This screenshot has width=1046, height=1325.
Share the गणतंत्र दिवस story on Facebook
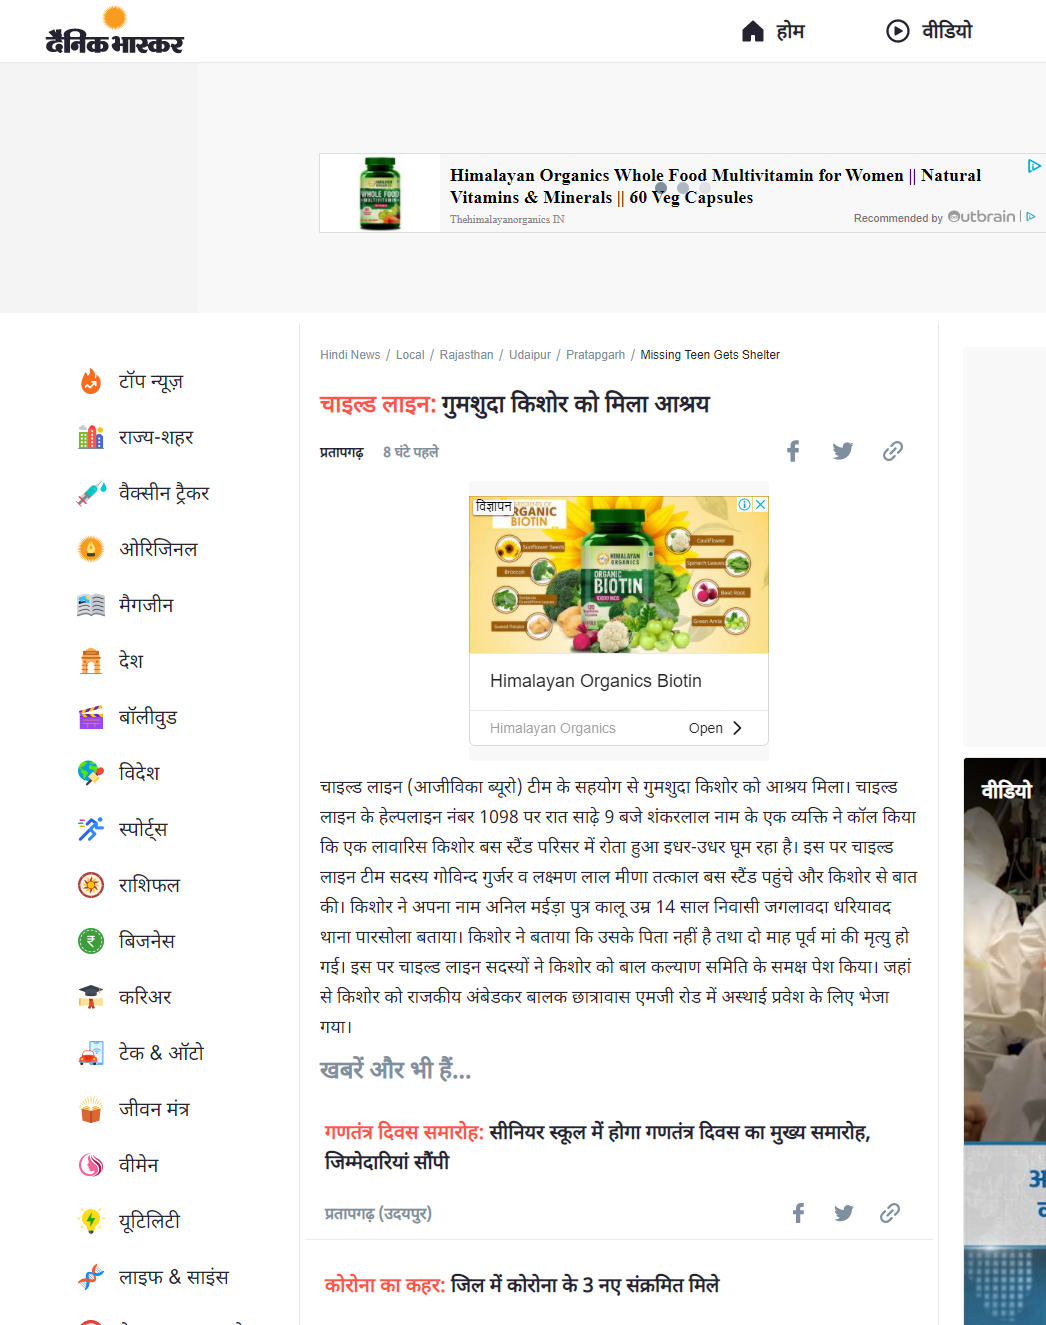[x=798, y=1213]
